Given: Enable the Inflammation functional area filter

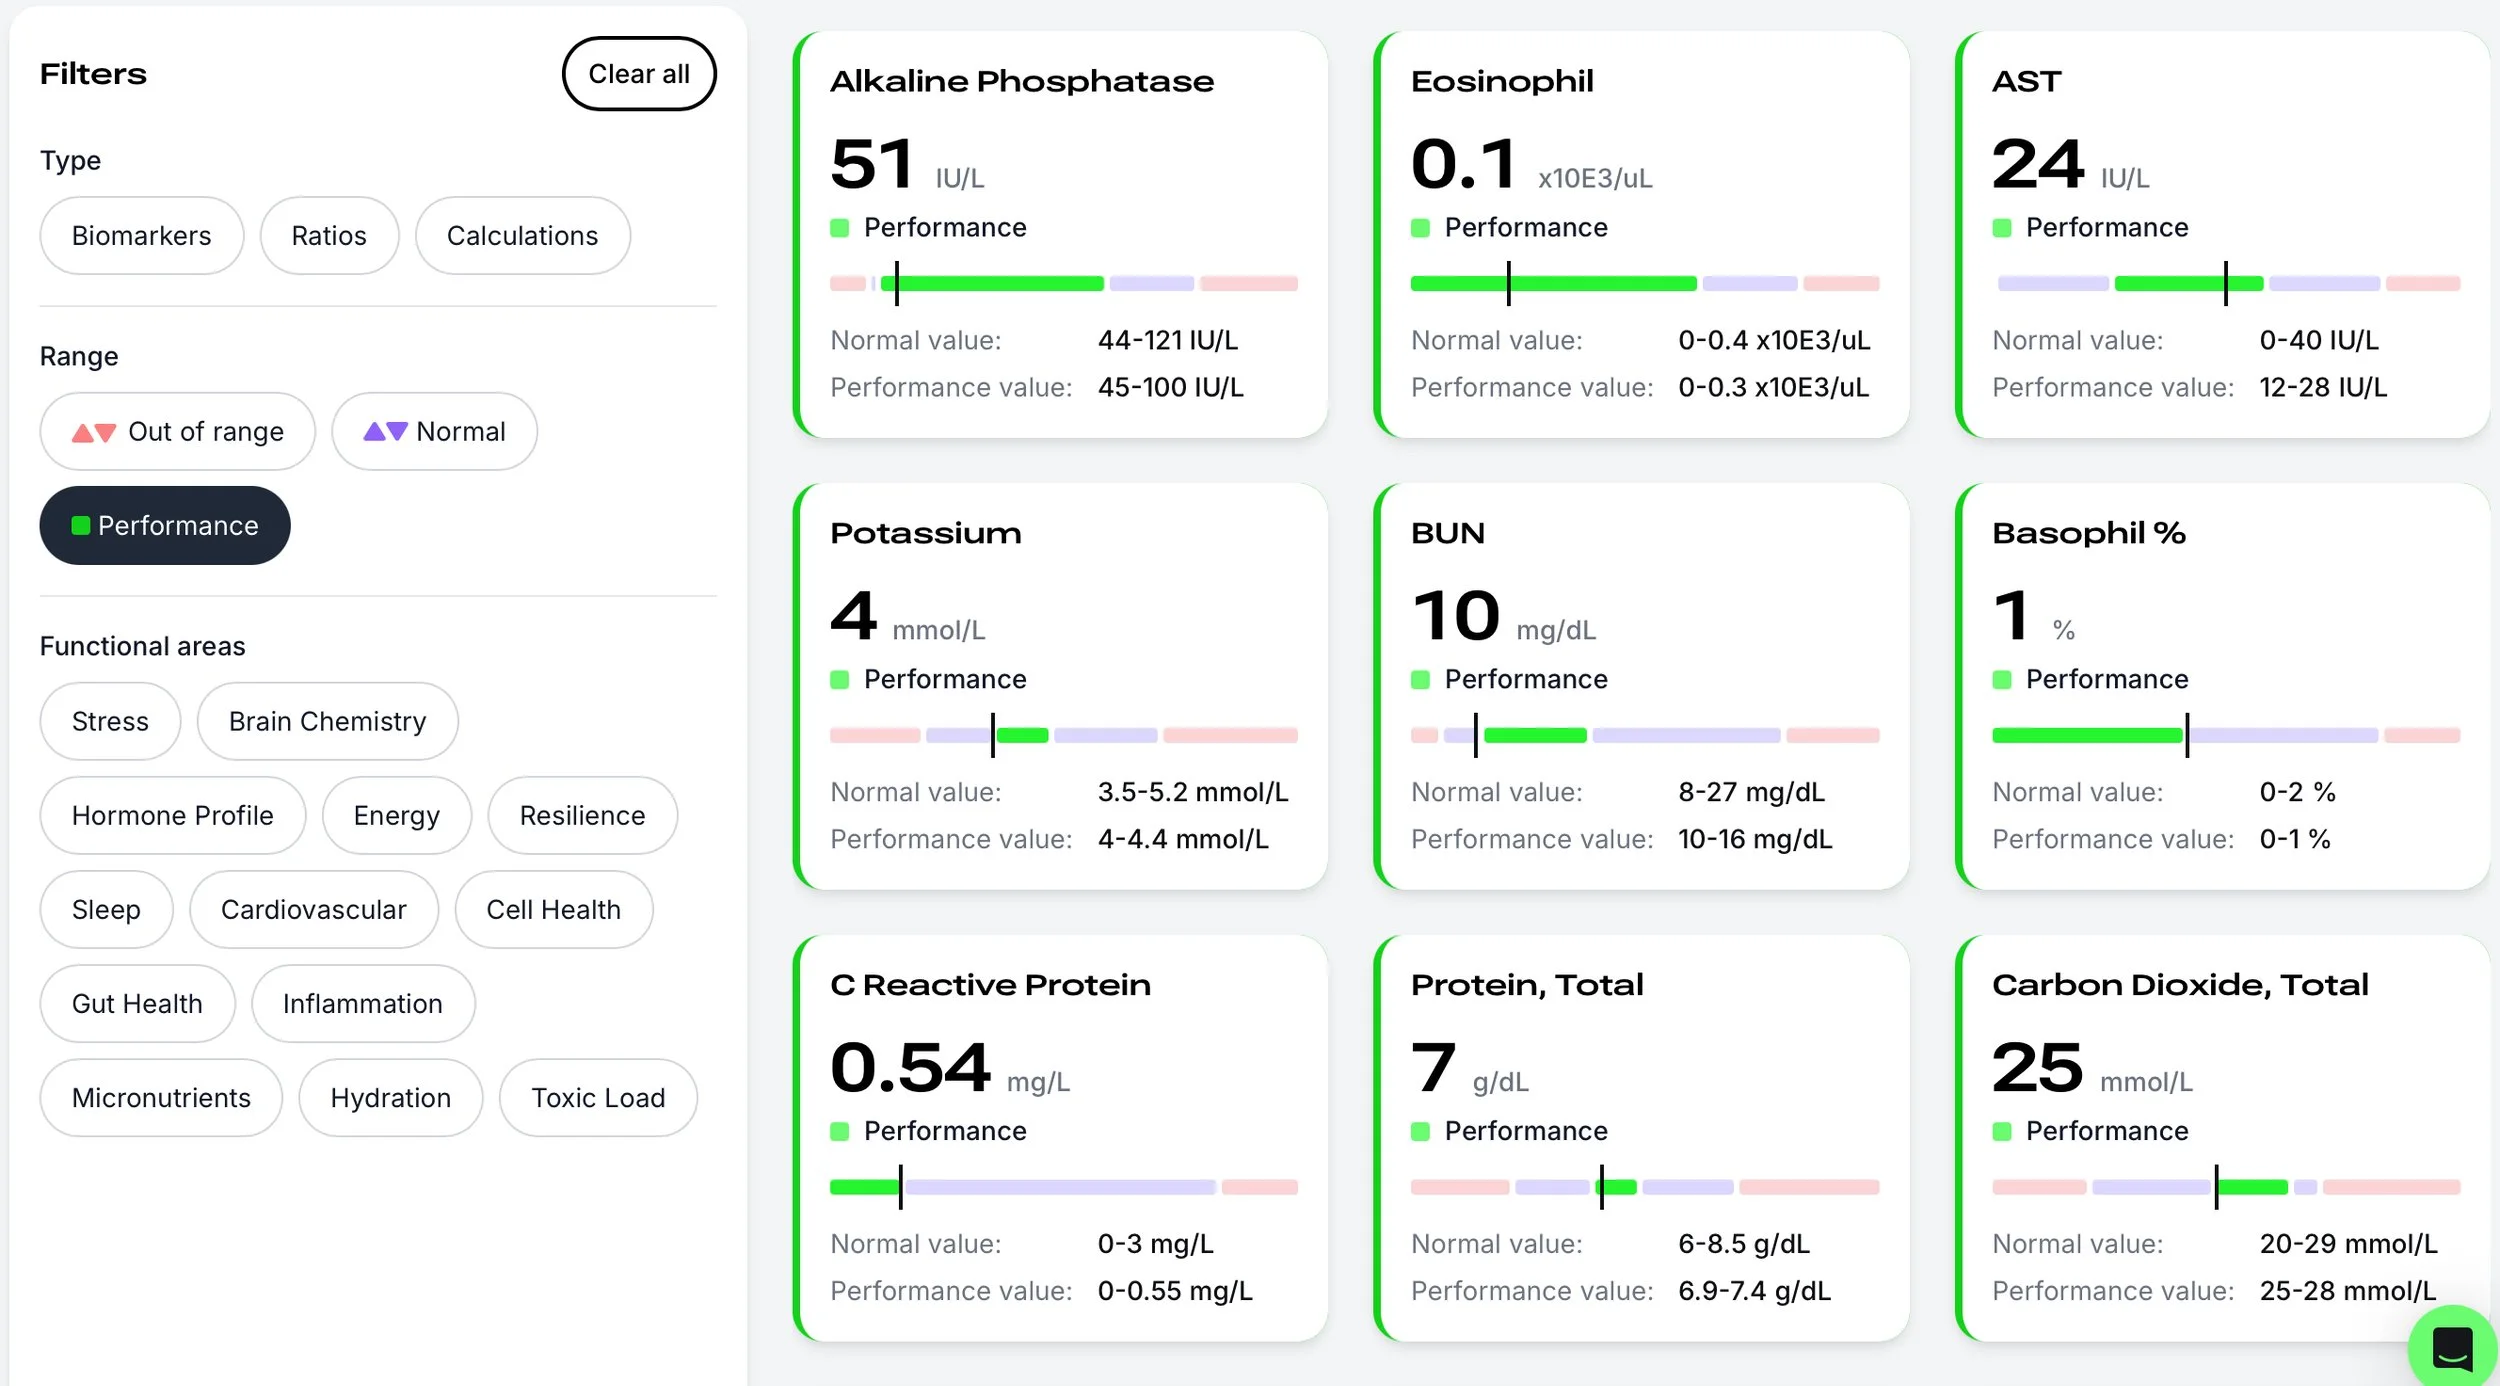Looking at the screenshot, I should 362,1003.
